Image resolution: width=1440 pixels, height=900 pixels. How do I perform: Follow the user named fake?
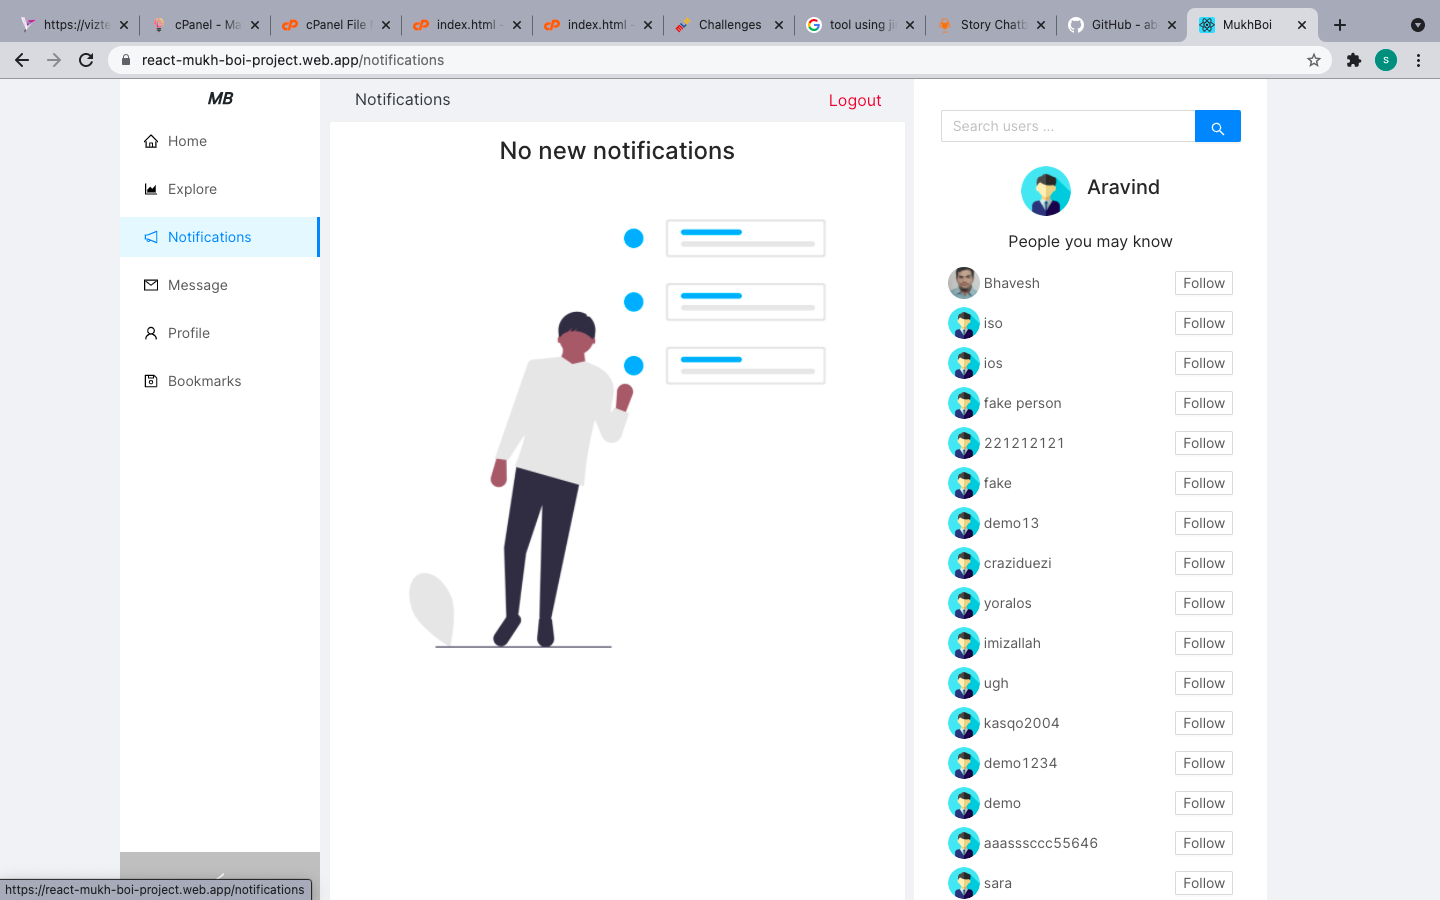click(x=1204, y=483)
